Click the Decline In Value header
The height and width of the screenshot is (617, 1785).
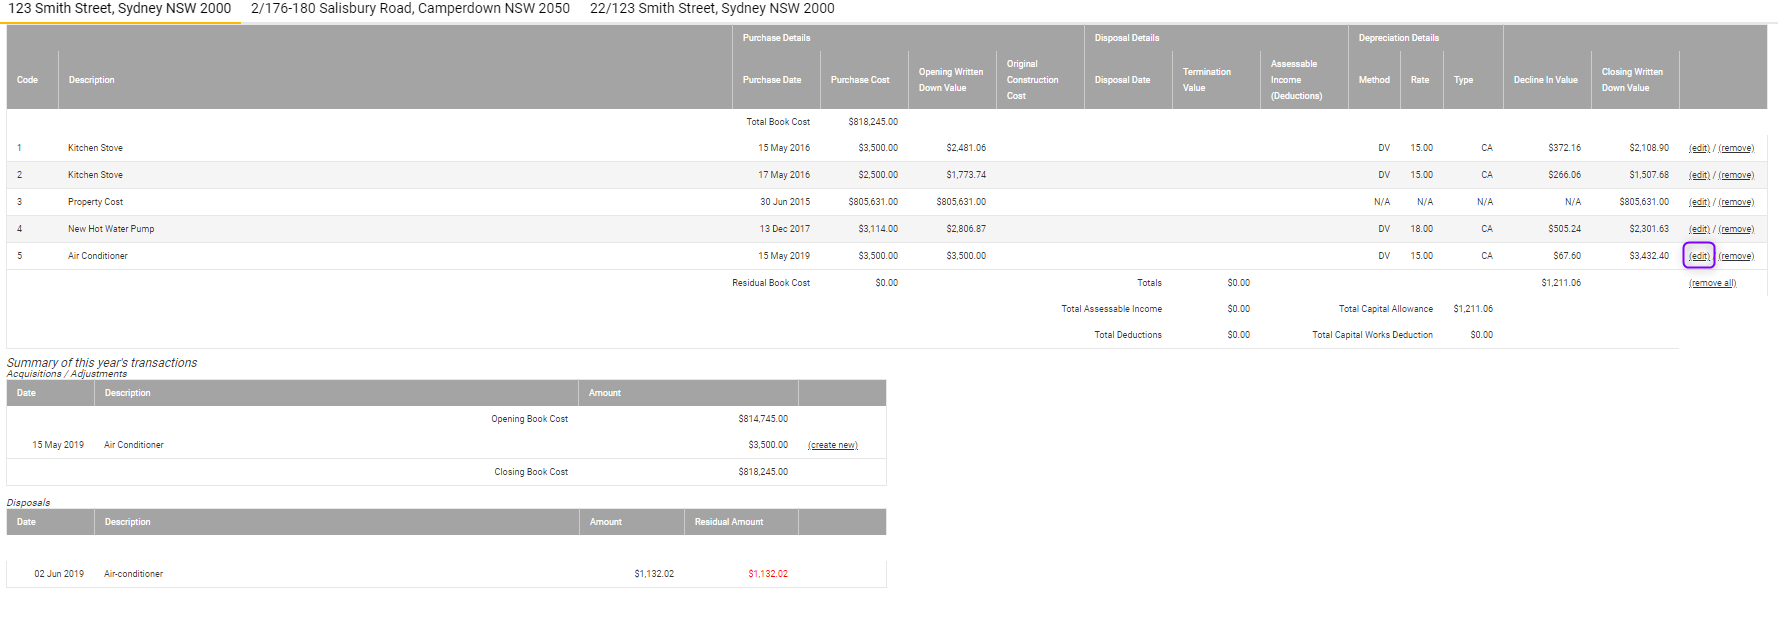coord(1545,80)
